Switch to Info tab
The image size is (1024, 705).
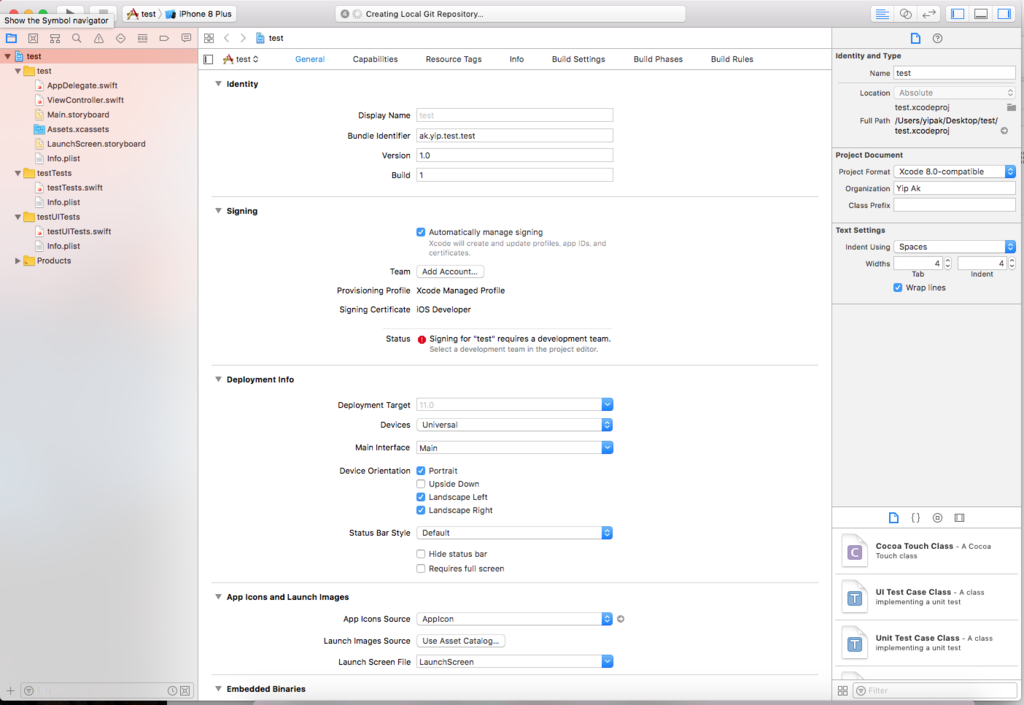click(517, 59)
